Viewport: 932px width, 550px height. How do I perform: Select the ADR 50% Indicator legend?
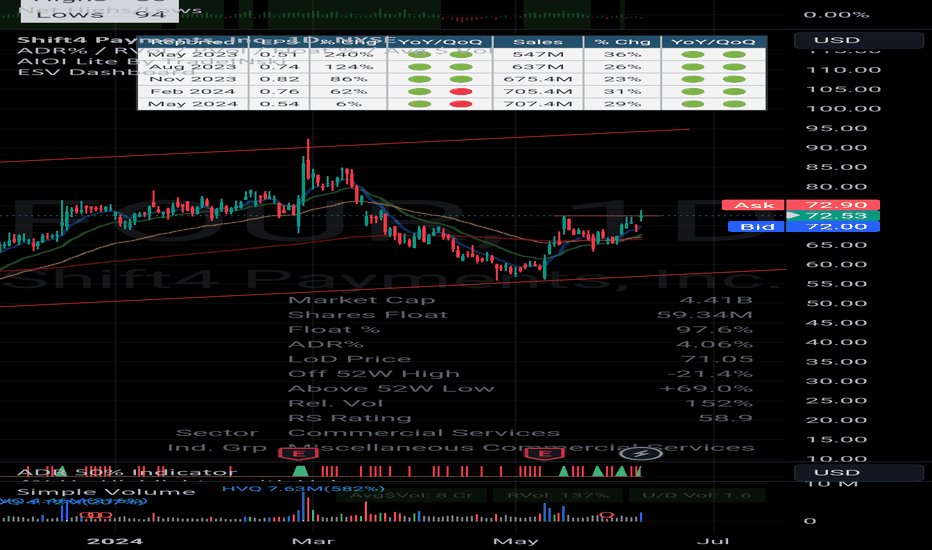pos(127,473)
